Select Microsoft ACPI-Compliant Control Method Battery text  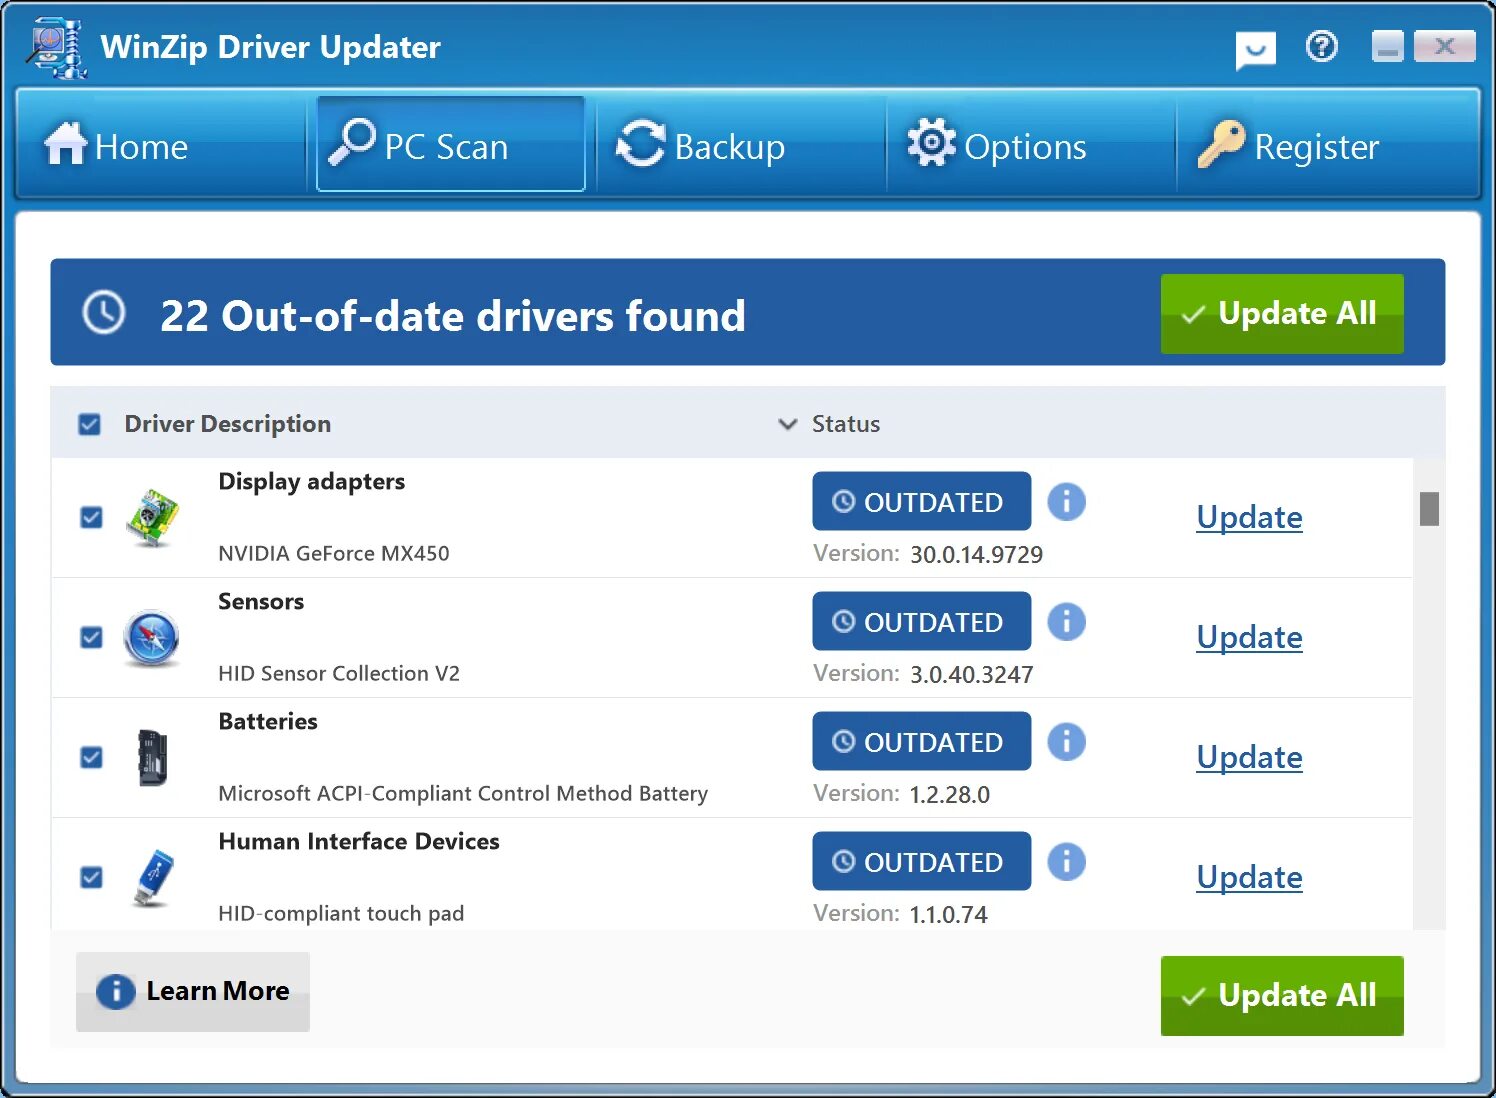tap(463, 793)
